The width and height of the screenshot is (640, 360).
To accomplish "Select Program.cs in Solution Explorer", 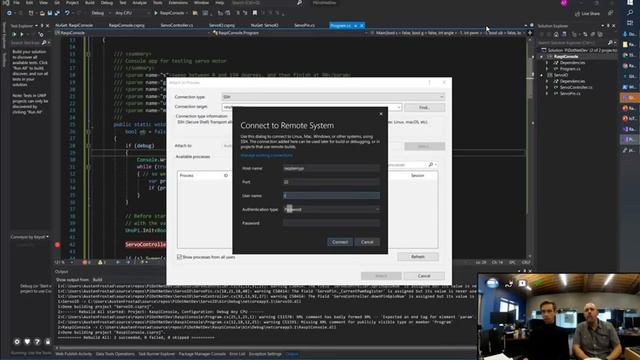I will 570,69.
